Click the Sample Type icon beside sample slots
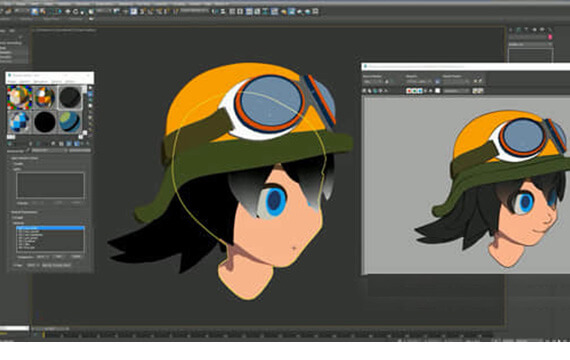This screenshot has width=570, height=360. 91,88
